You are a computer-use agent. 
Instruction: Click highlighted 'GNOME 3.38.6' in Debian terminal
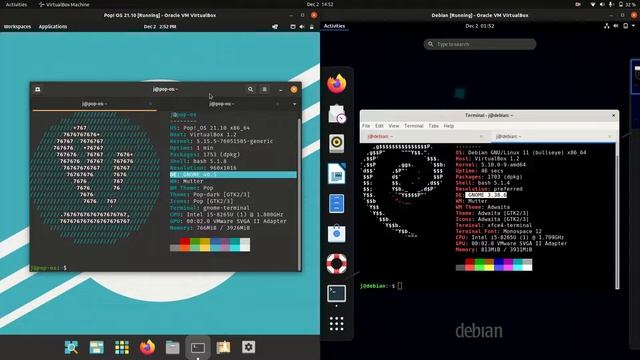[x=486, y=195]
